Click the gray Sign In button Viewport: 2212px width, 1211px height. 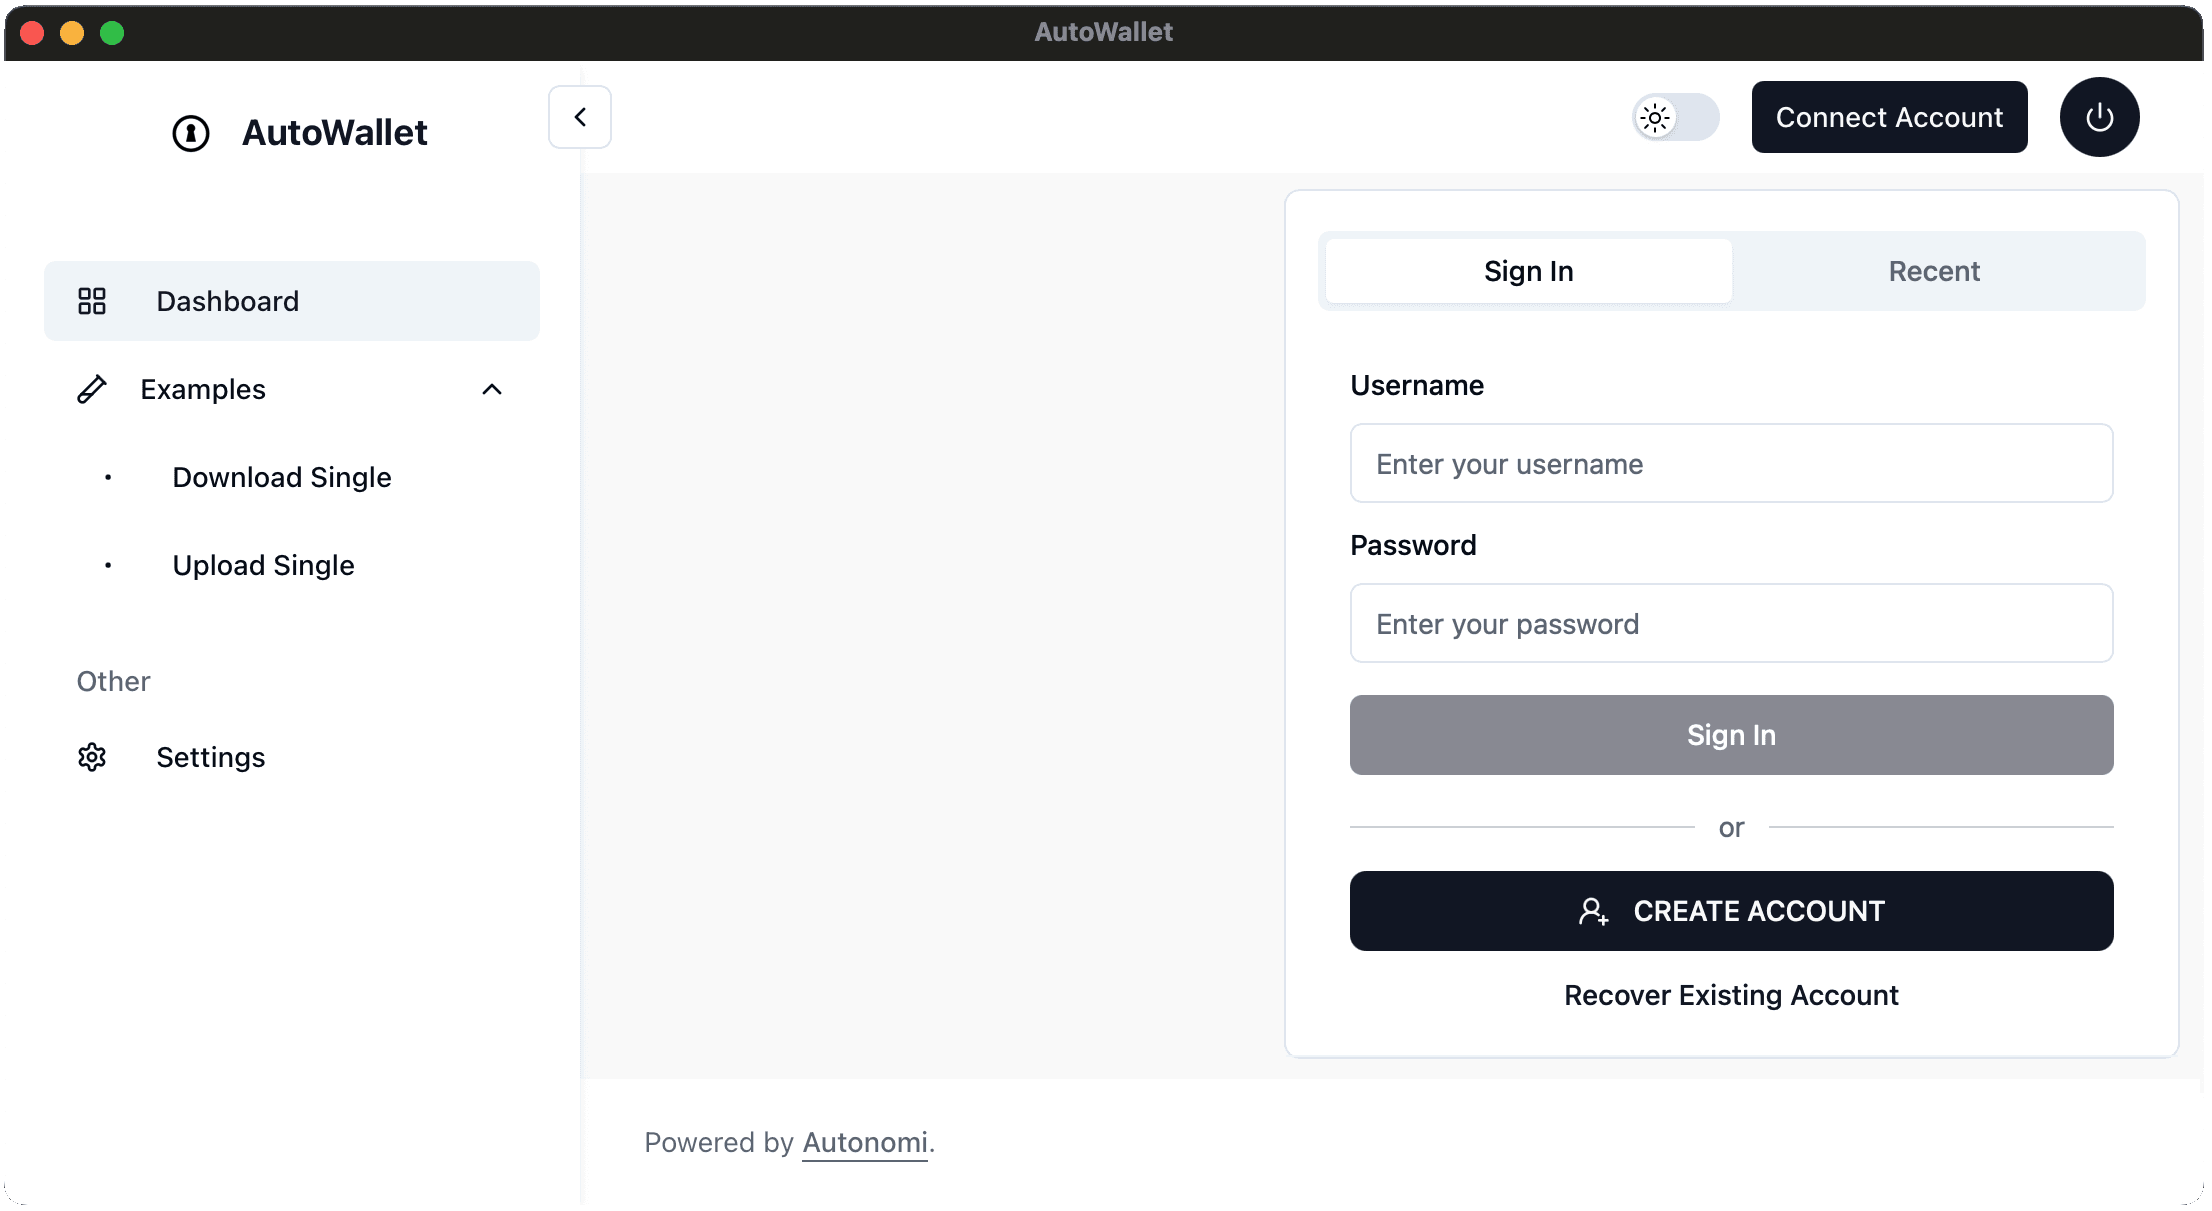[x=1731, y=735]
